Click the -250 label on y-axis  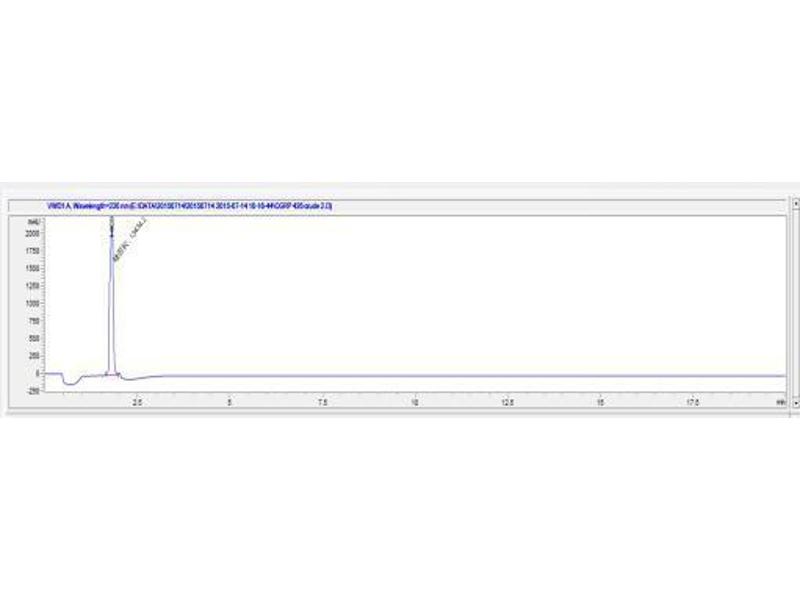pos(33,391)
